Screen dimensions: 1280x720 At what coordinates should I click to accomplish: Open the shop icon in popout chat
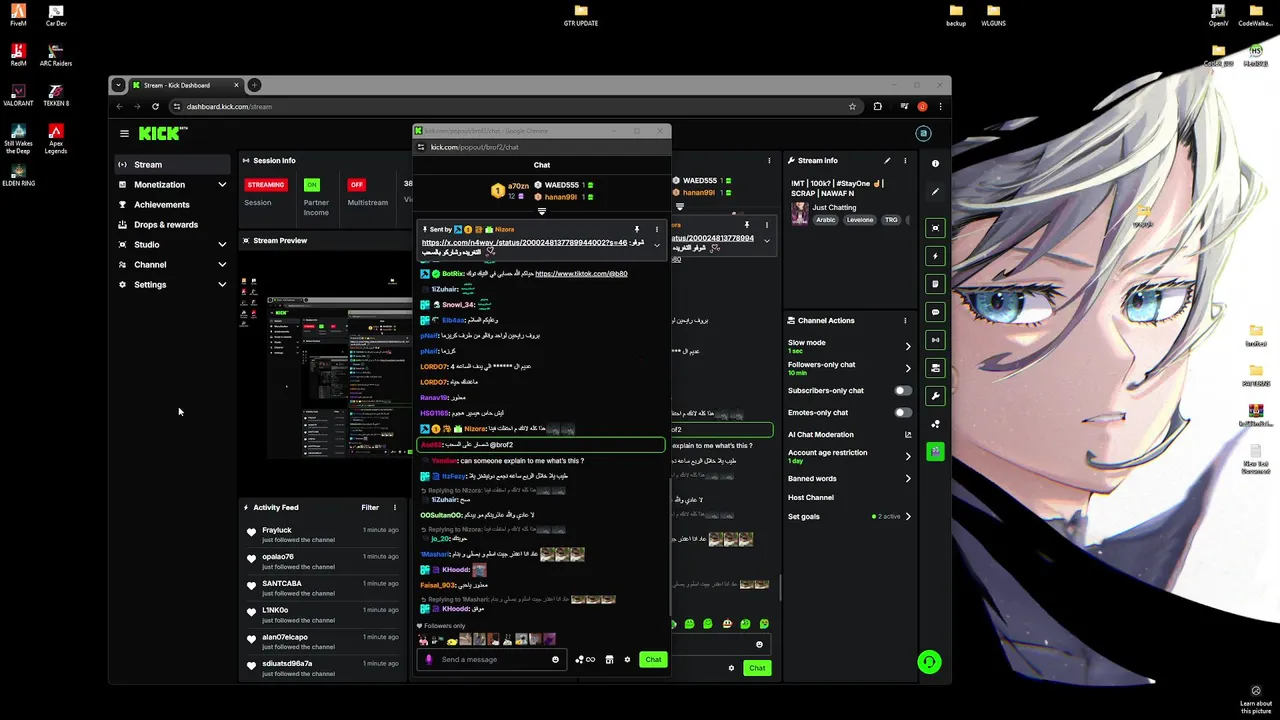tap(609, 659)
